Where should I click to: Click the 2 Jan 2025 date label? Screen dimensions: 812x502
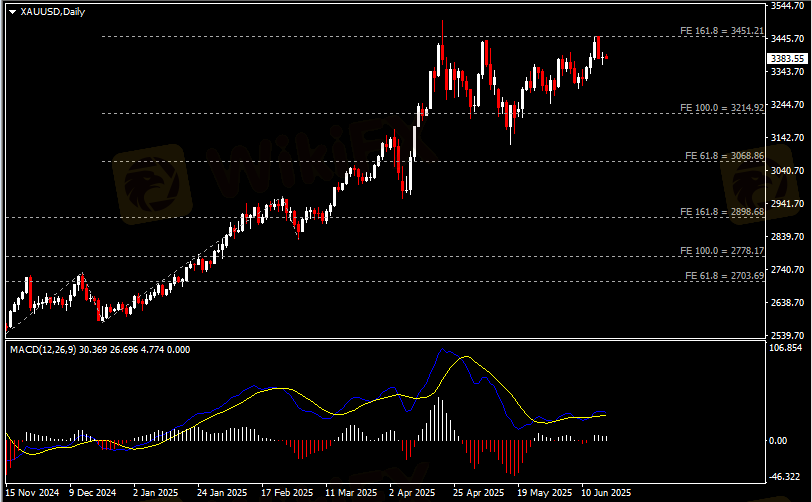pyautogui.click(x=155, y=493)
